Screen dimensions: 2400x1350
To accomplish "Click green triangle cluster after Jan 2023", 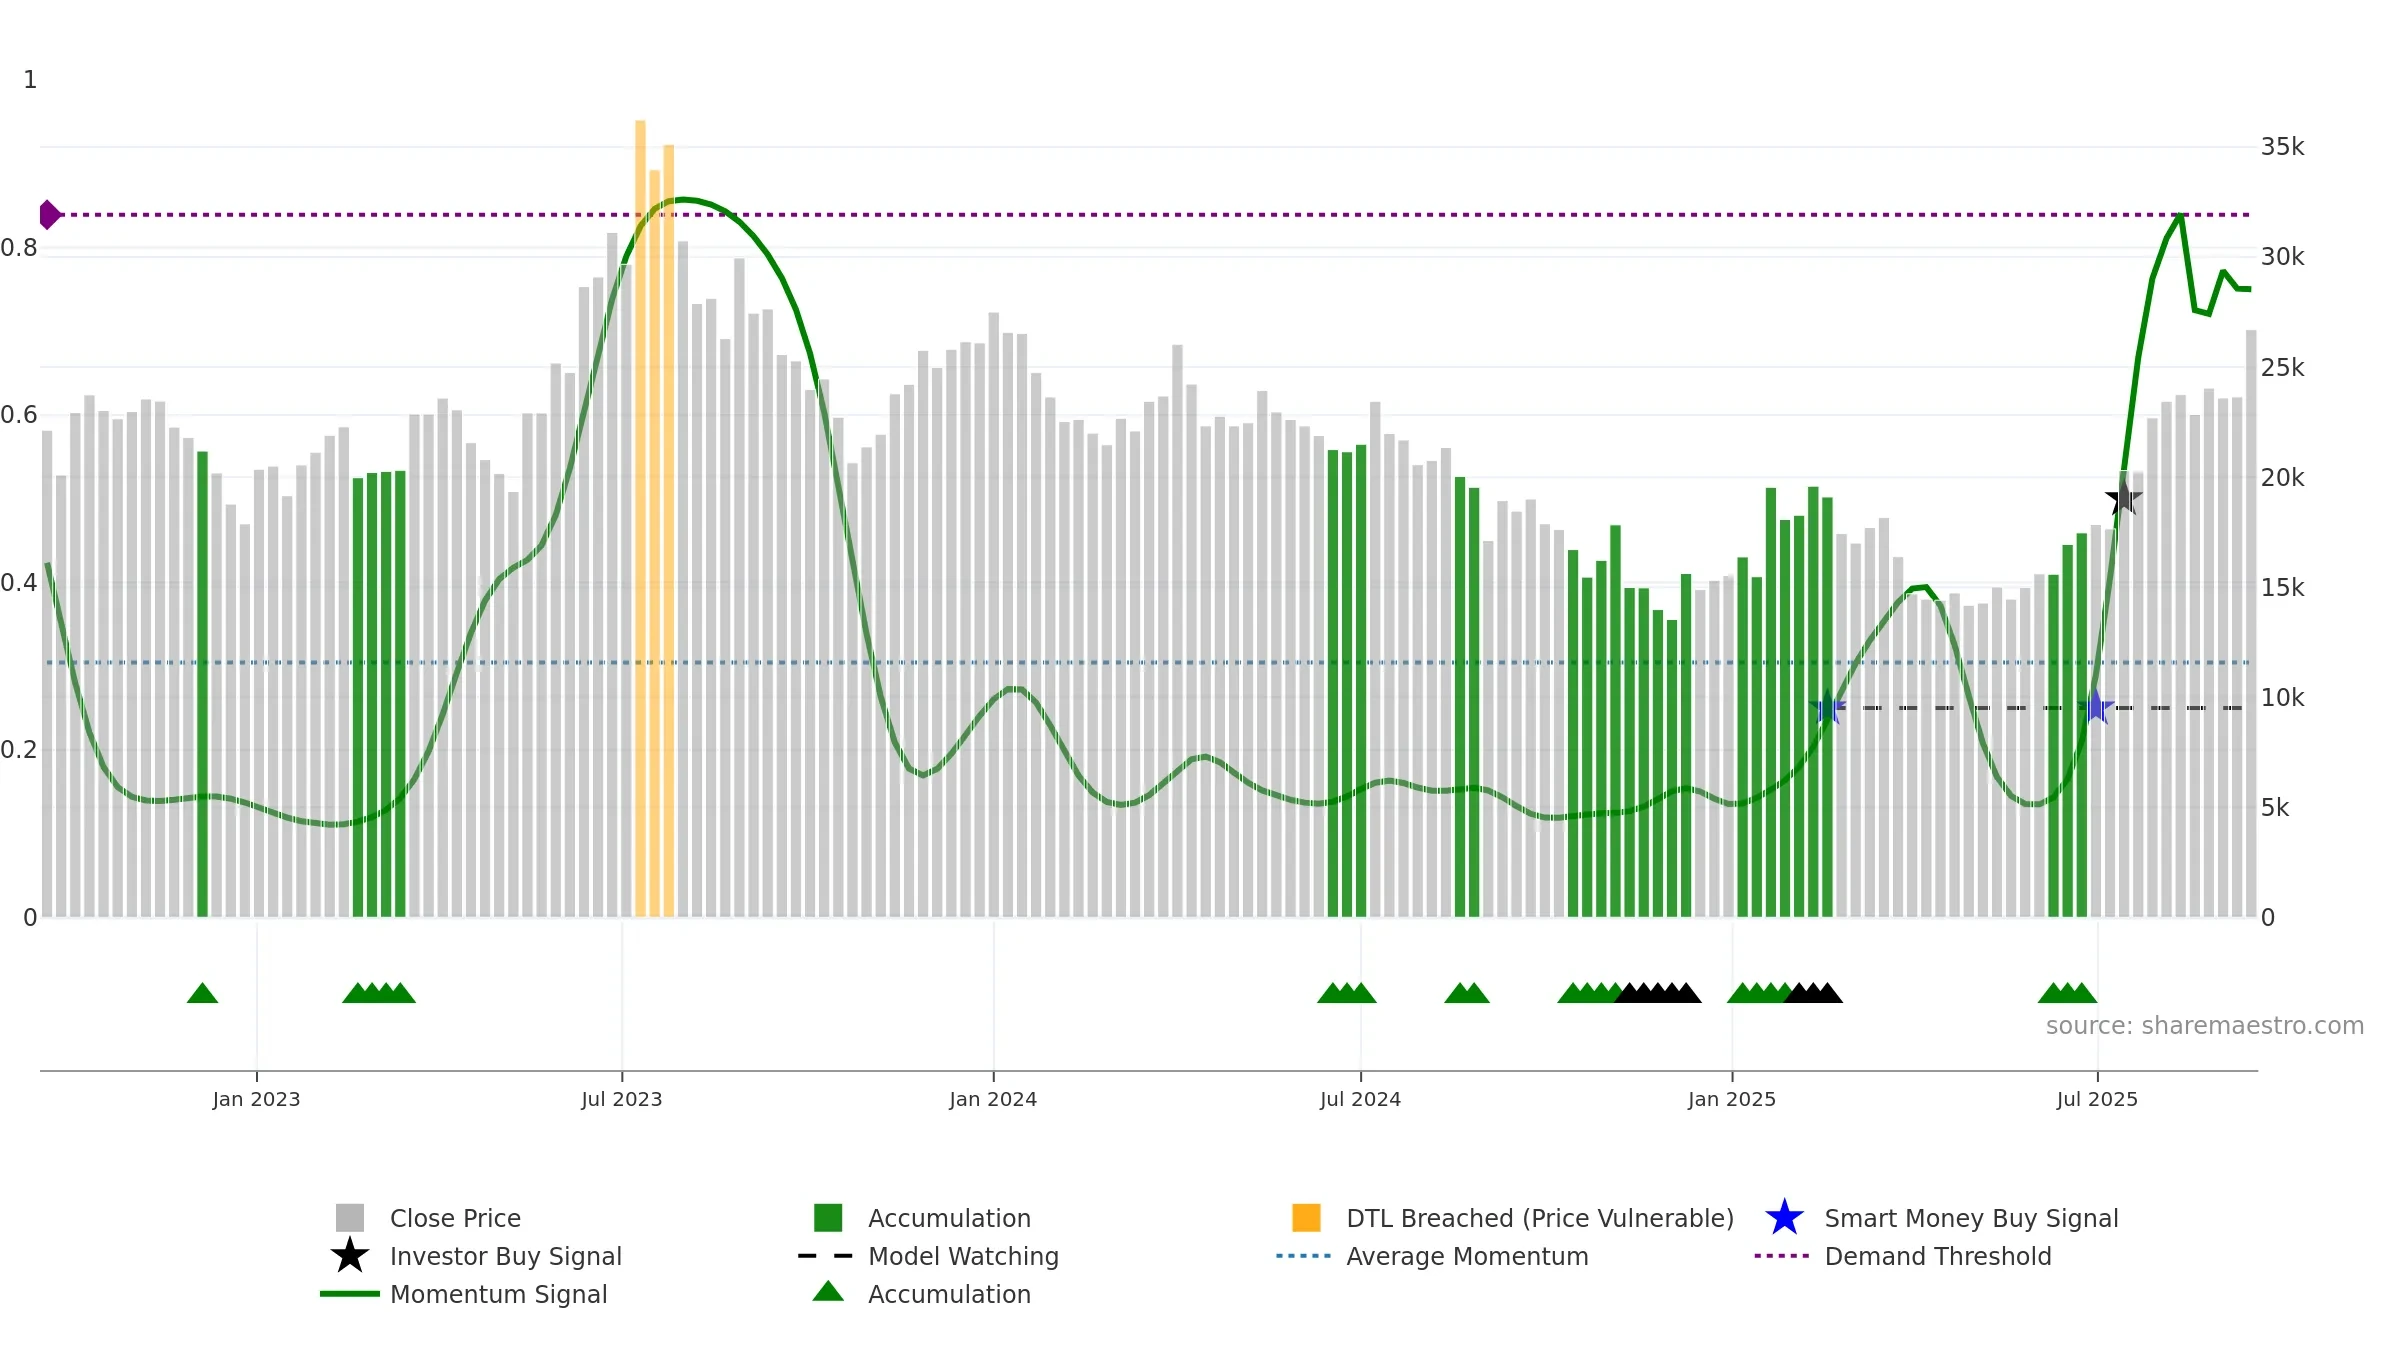I will (379, 993).
